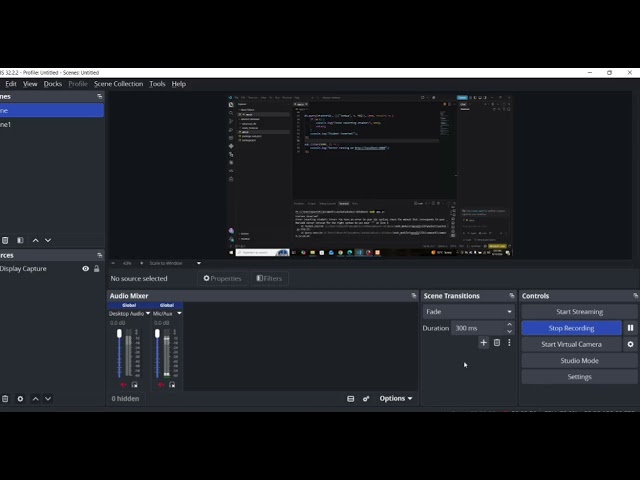This screenshot has height=480, width=640.
Task: Remove transition using the trash icon
Action: [497, 342]
